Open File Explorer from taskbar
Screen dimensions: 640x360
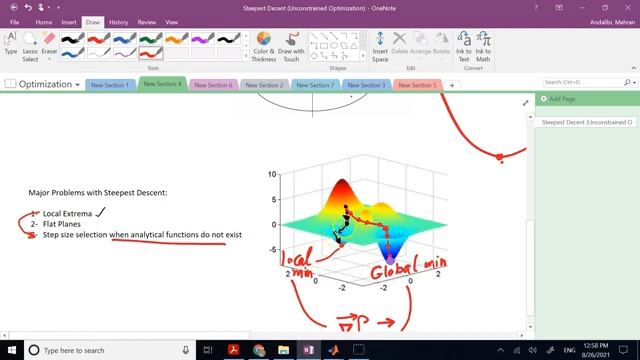[x=283, y=350]
